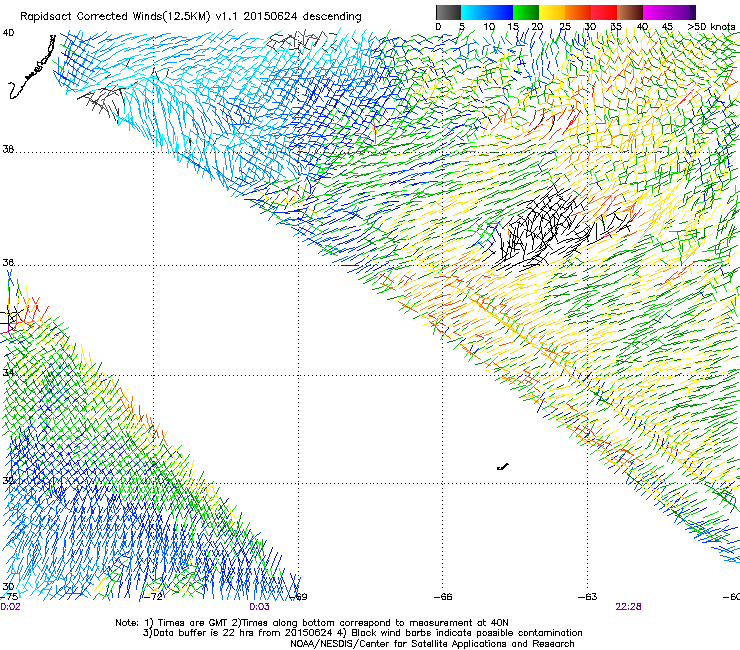The image size is (740, 650).
Task: Select the dark purple 45-50 knots legend swatch
Action: click(x=682, y=12)
